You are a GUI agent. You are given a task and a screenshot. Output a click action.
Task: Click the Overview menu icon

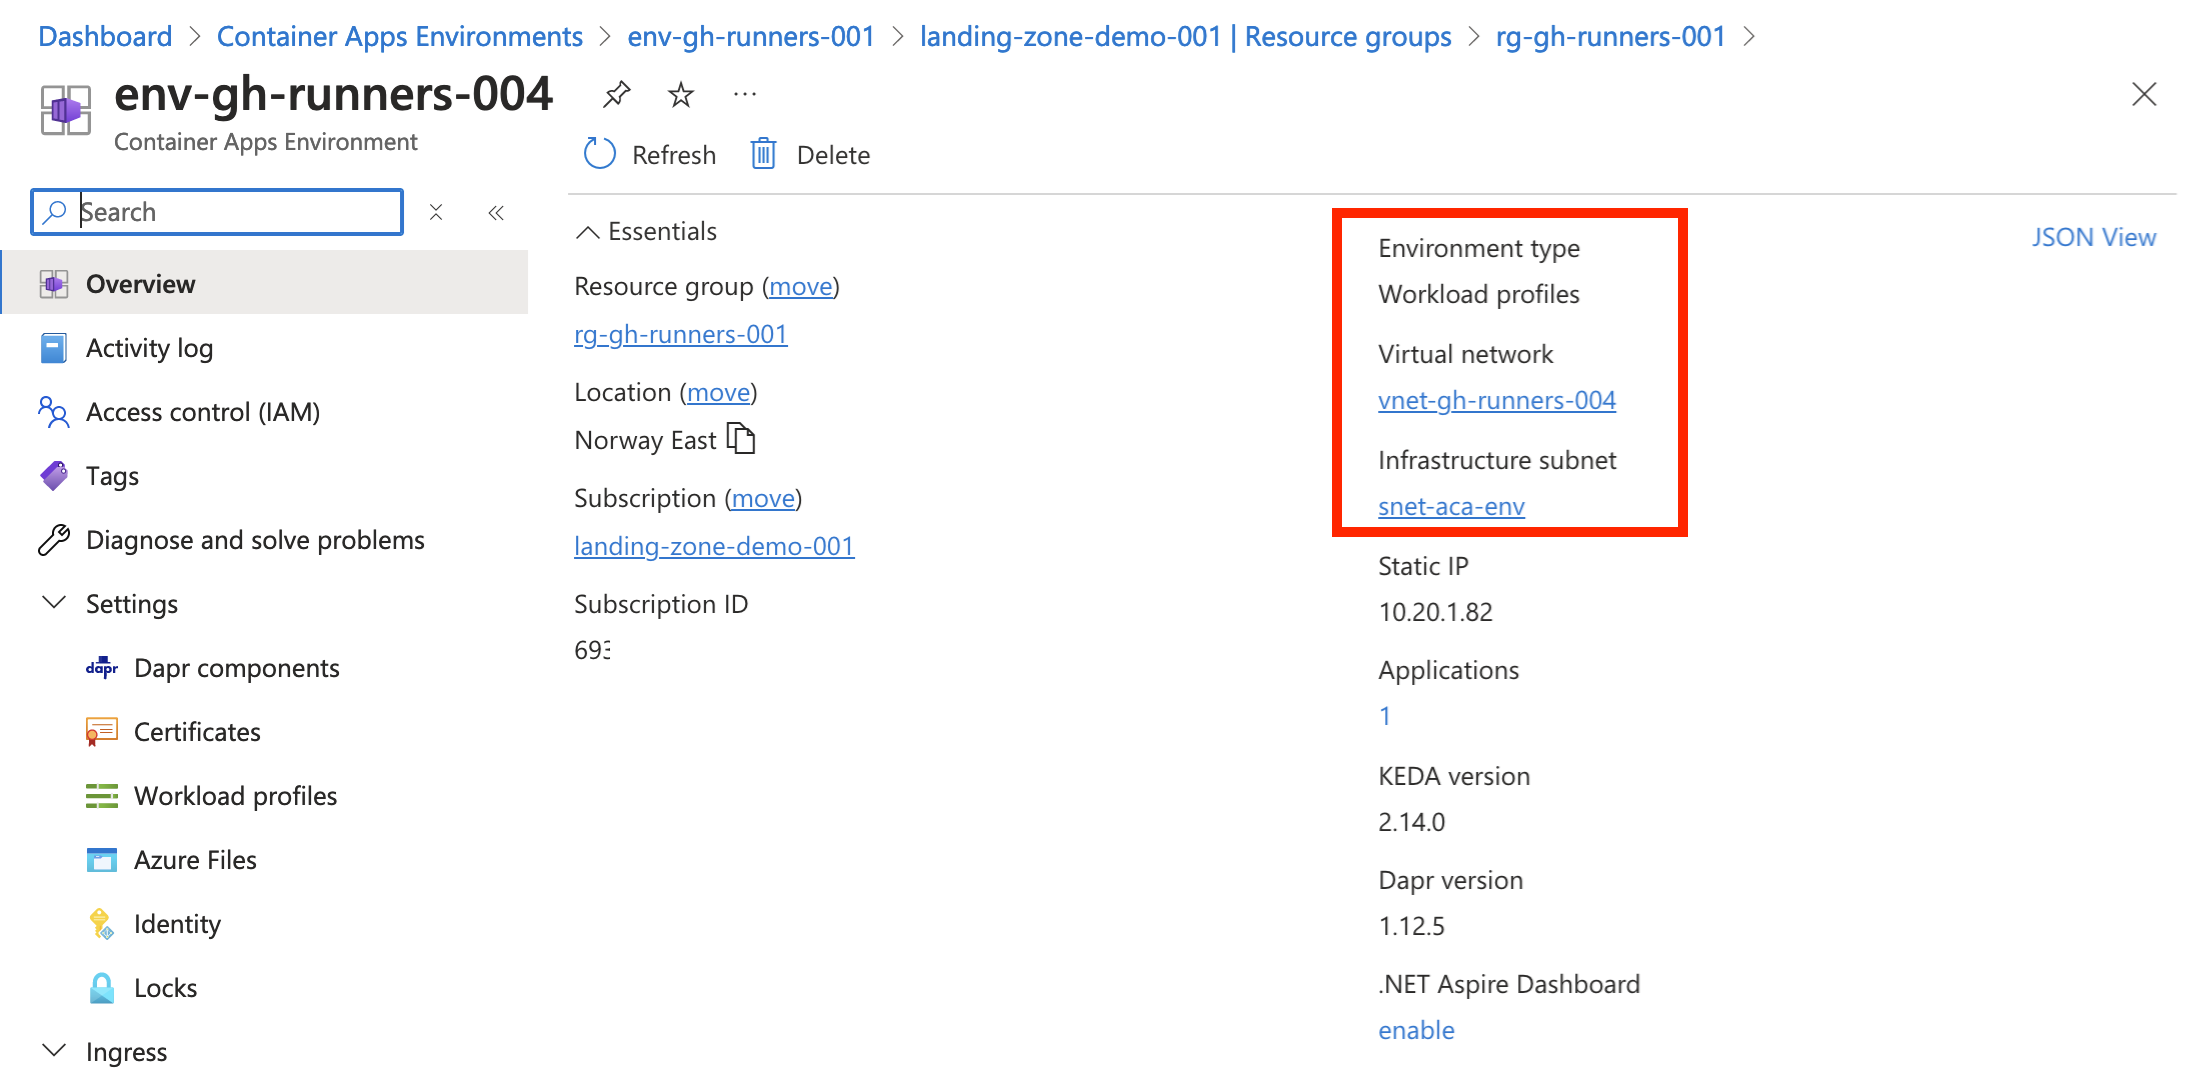tap(54, 284)
